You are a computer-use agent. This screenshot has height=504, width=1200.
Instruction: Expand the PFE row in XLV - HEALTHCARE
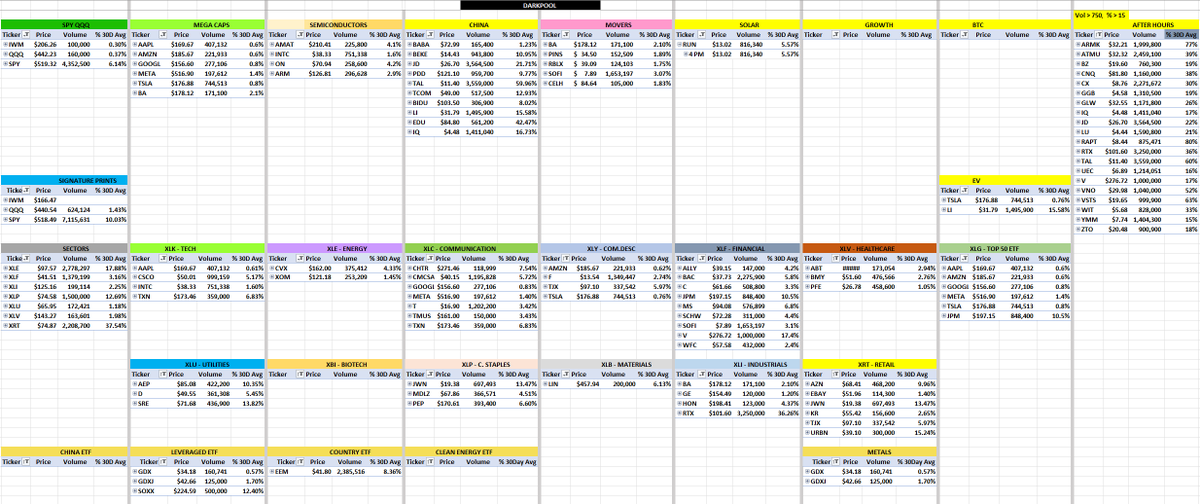[808, 287]
